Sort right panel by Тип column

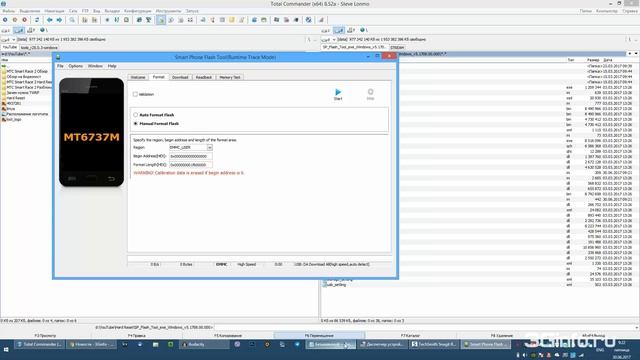pyautogui.click(x=570, y=60)
